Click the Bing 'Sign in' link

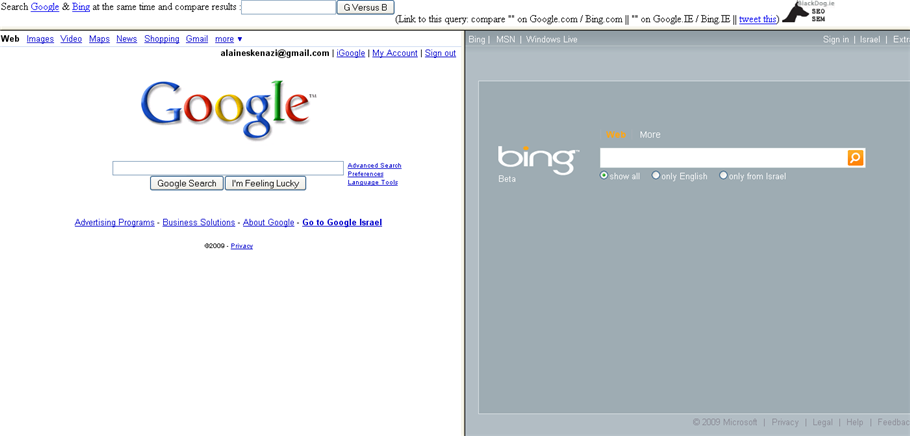[x=836, y=39]
